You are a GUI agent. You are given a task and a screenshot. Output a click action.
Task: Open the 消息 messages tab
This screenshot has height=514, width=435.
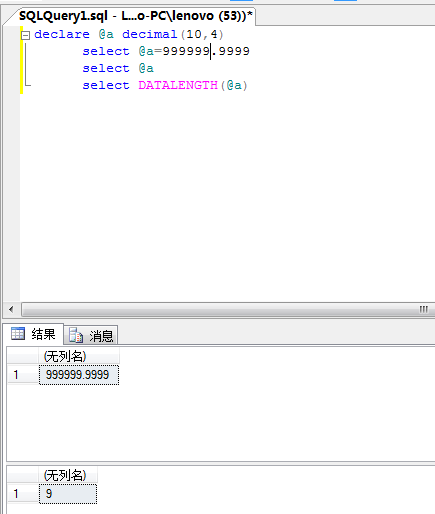click(91, 335)
